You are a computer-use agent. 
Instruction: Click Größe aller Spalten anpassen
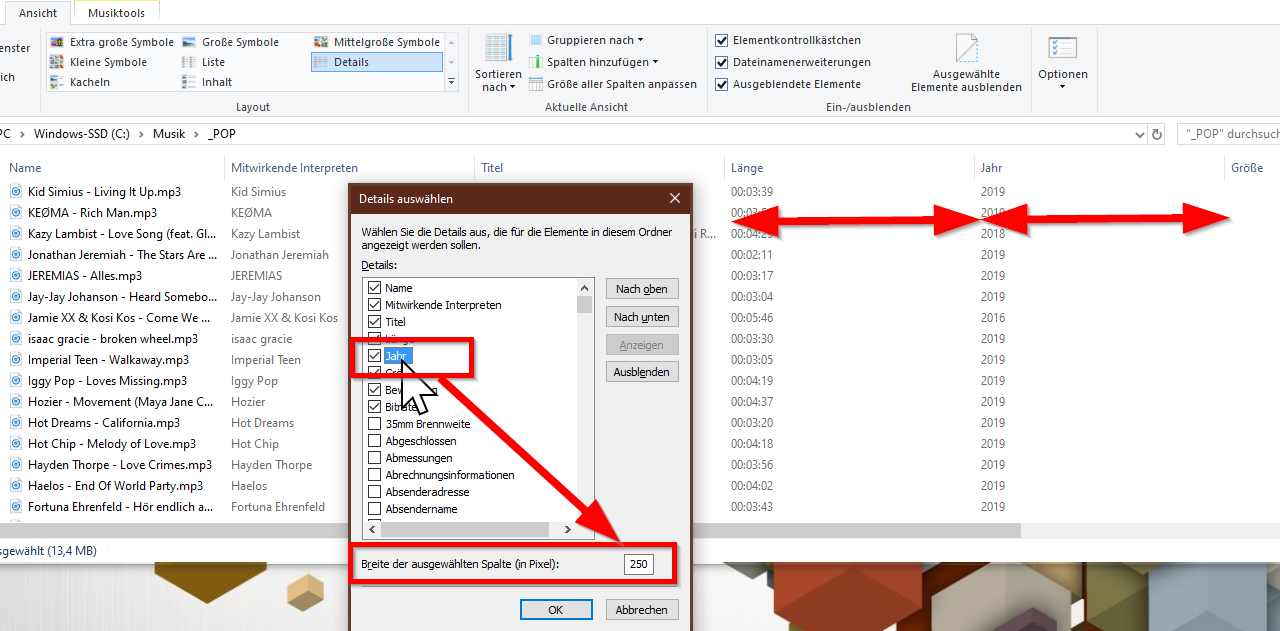[613, 84]
